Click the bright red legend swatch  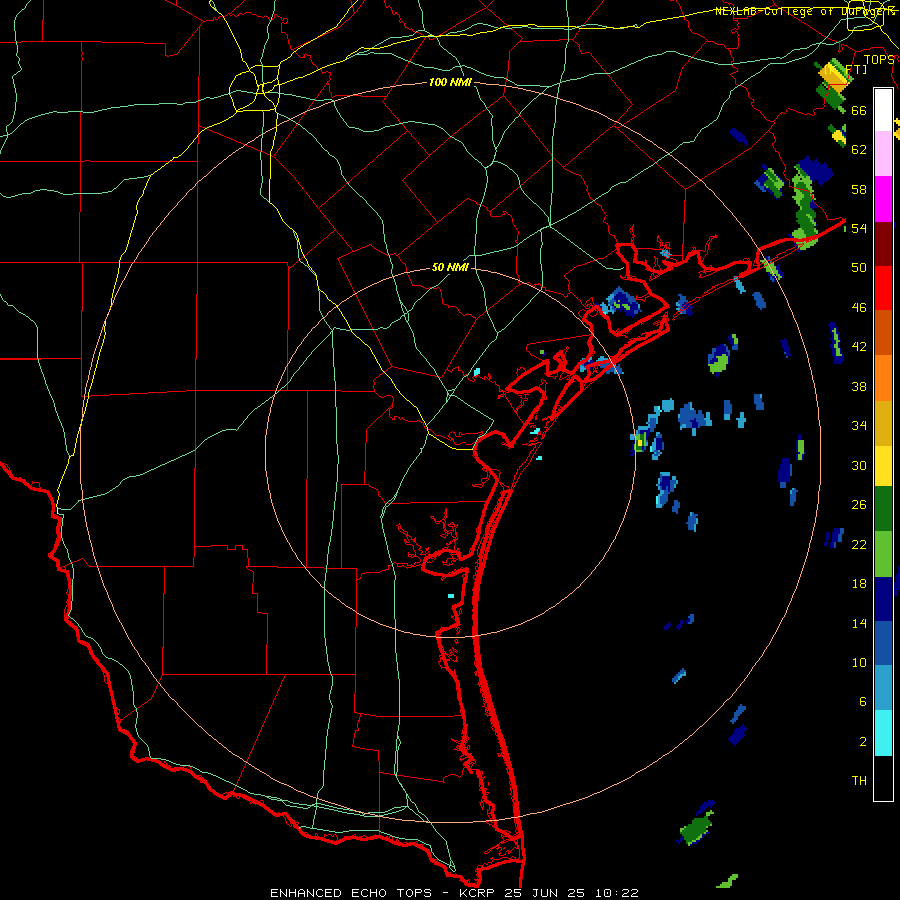click(x=883, y=288)
